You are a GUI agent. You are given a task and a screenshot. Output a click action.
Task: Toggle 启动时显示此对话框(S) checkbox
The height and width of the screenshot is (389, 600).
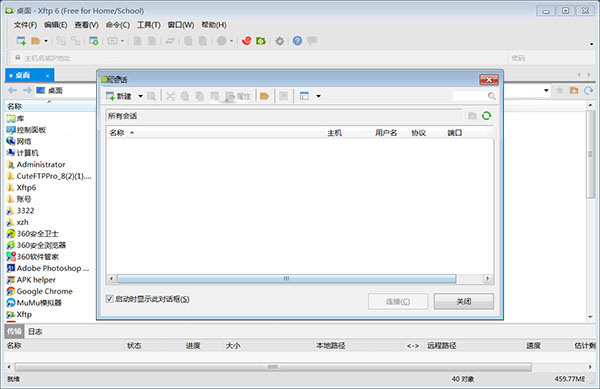tap(110, 299)
